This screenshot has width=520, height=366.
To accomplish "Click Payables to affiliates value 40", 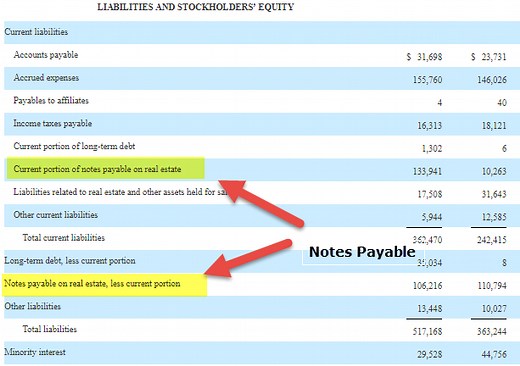I will (x=502, y=103).
